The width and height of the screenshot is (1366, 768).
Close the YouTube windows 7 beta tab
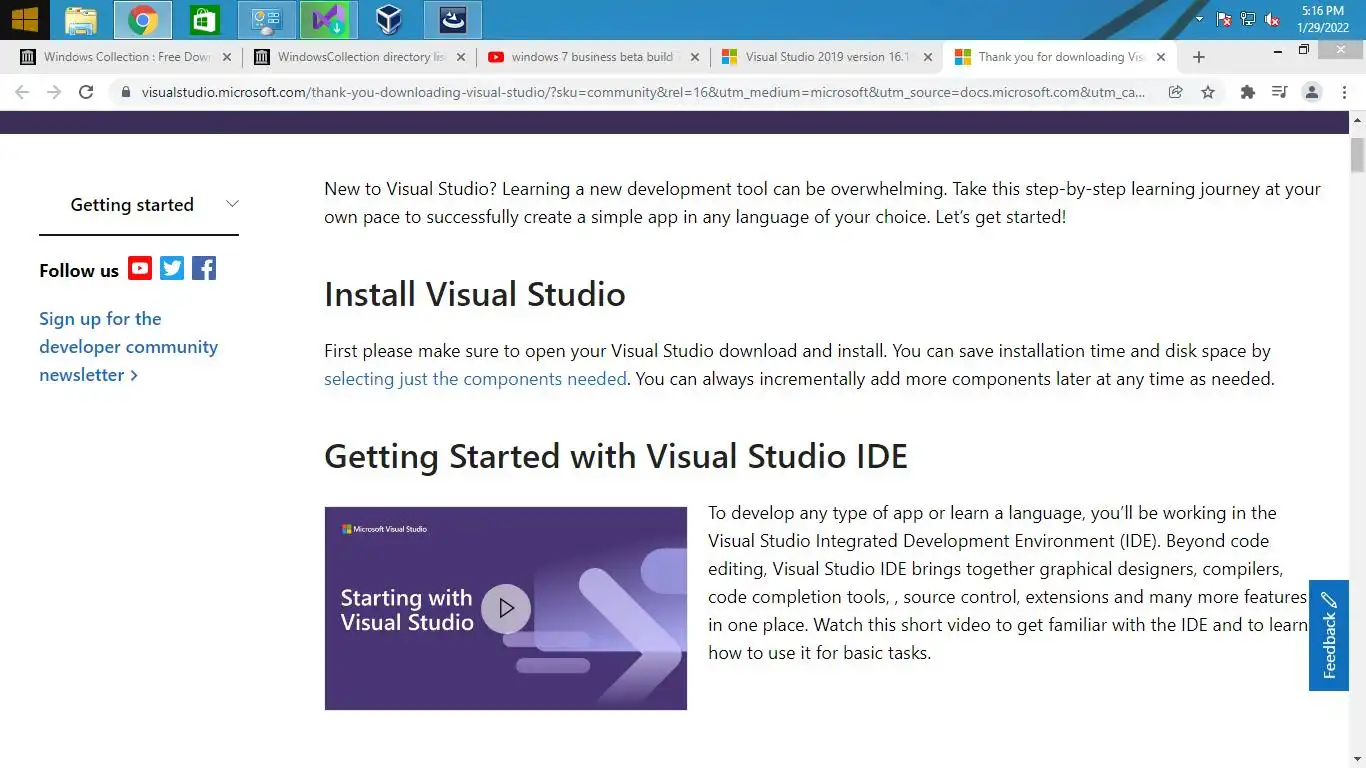coord(694,57)
